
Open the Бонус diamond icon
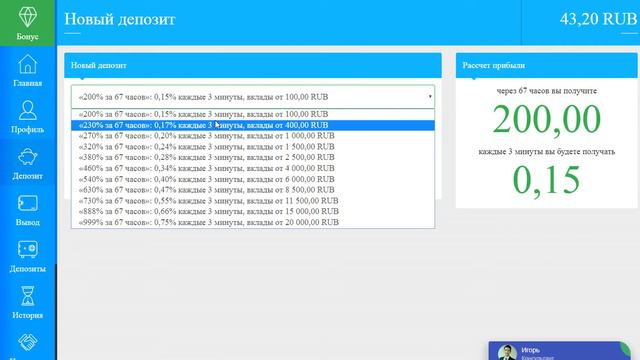(27, 16)
